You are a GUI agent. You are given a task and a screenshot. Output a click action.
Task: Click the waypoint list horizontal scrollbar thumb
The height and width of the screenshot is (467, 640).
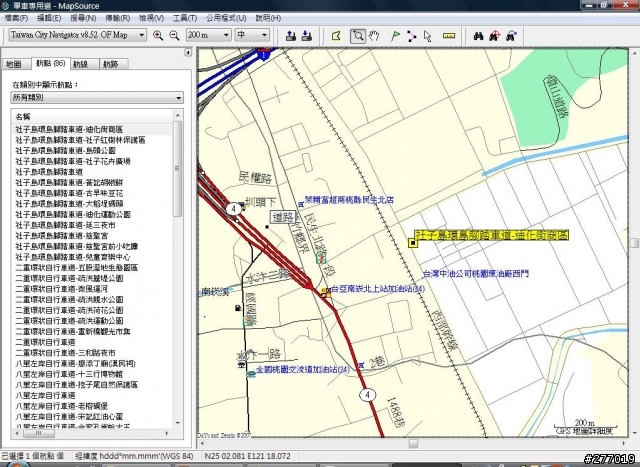(x=38, y=434)
